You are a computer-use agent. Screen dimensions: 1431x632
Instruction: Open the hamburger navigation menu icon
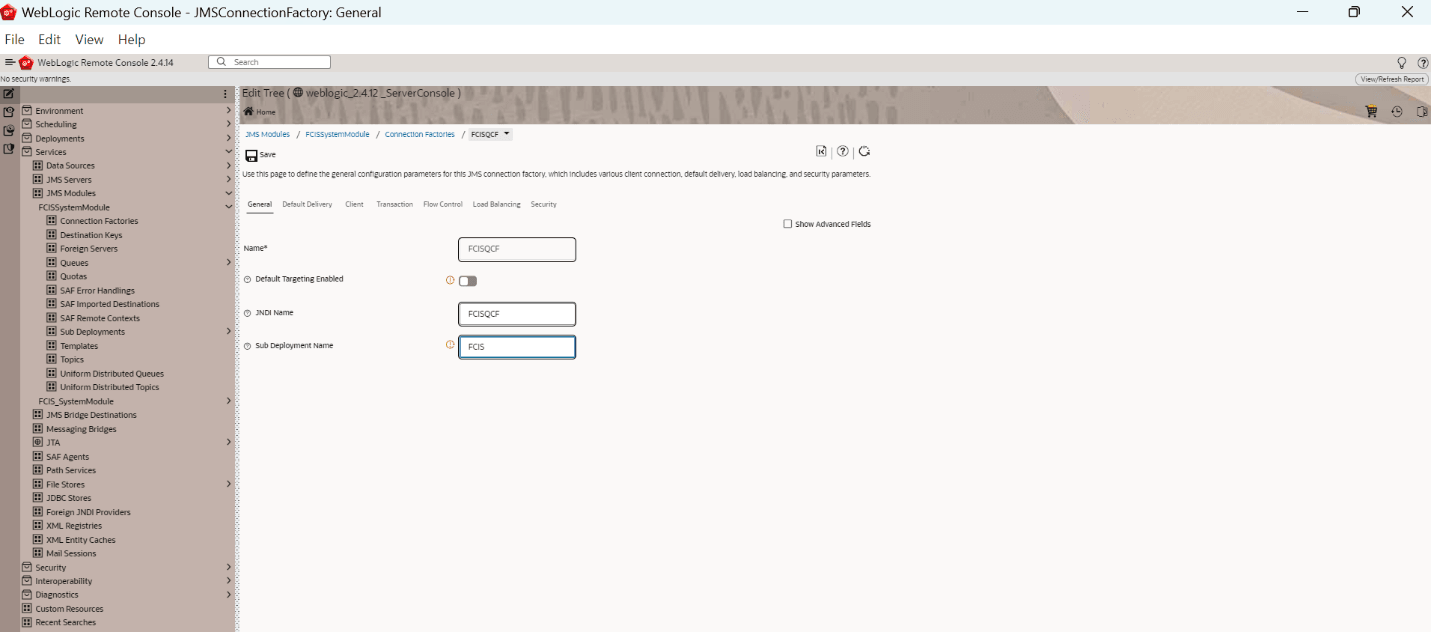pyautogui.click(x=10, y=62)
